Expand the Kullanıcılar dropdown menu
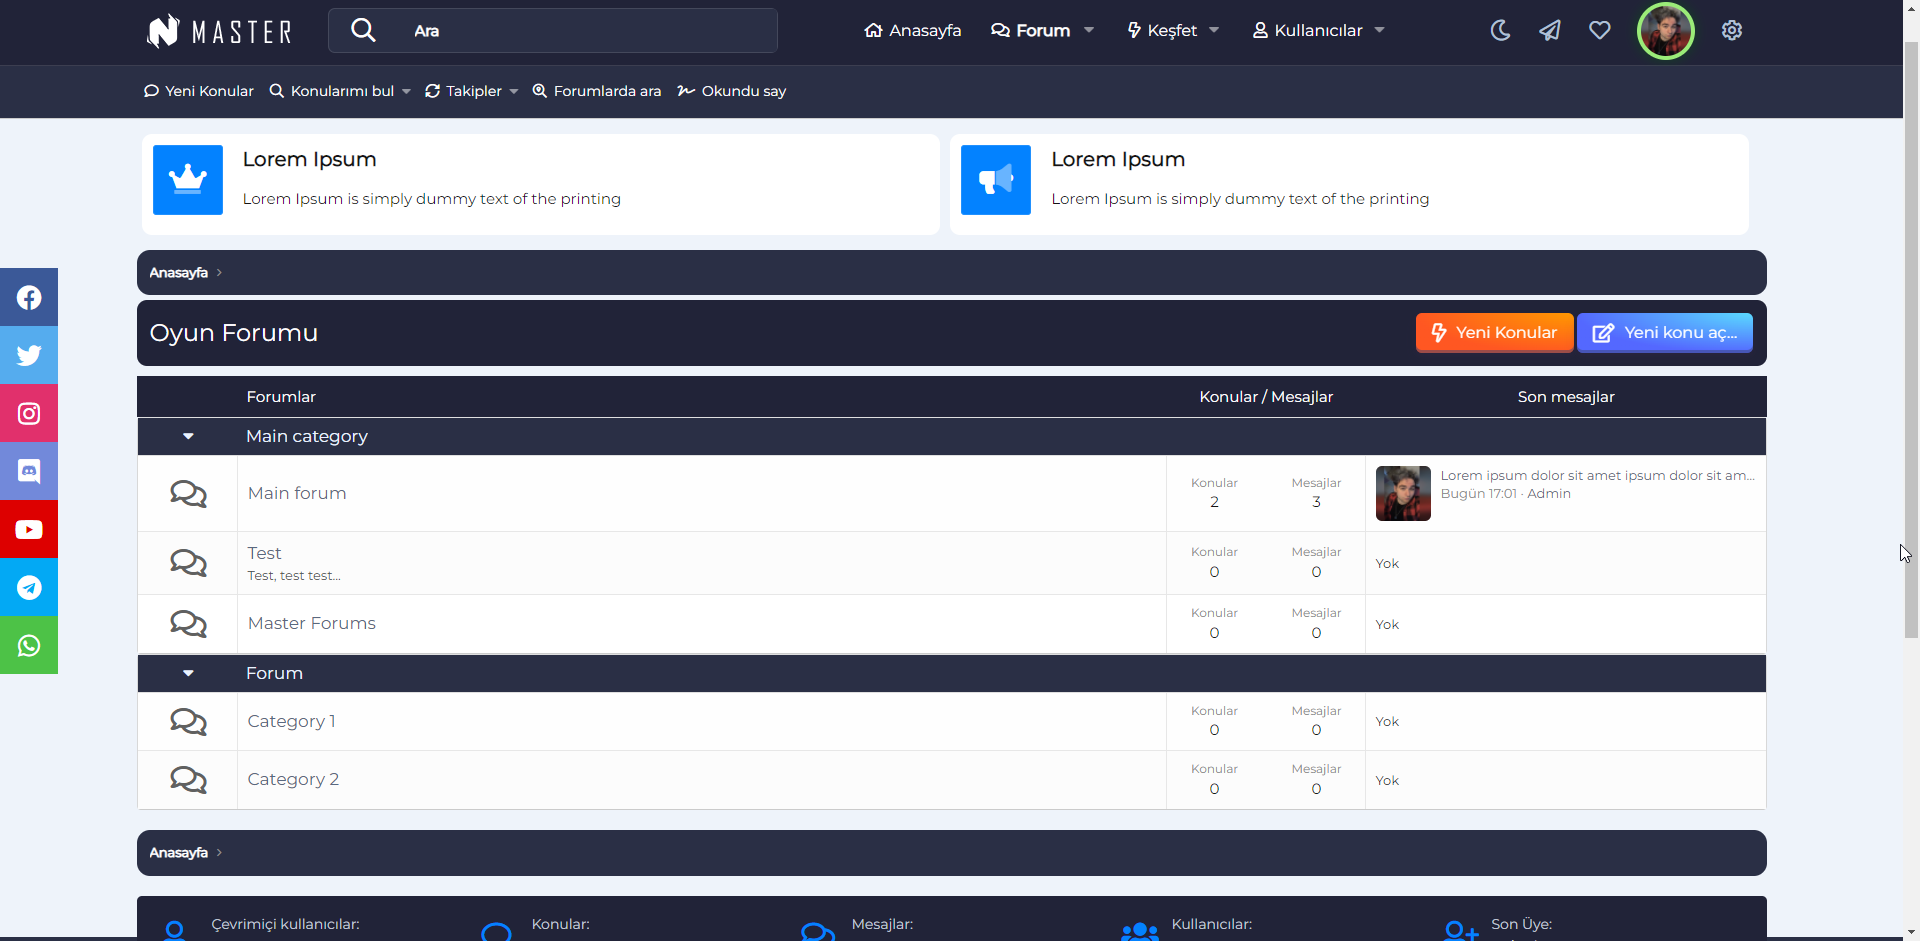The height and width of the screenshot is (941, 1920). pos(1318,31)
